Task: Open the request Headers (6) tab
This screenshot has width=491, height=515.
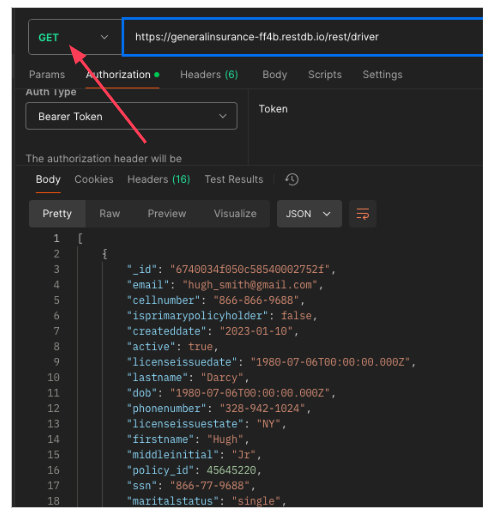Action: pyautogui.click(x=209, y=74)
